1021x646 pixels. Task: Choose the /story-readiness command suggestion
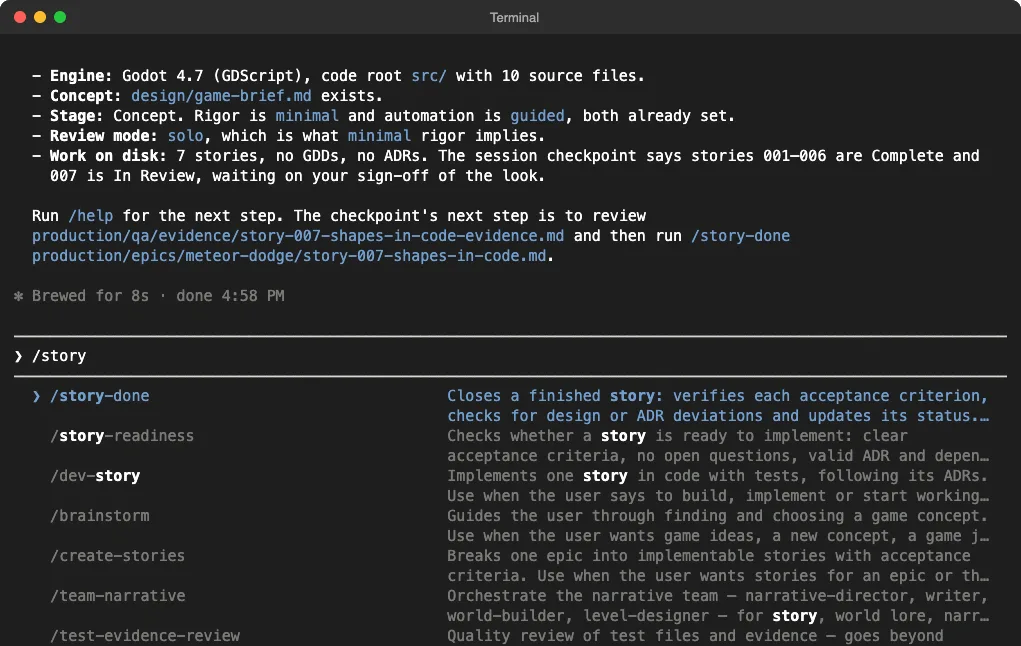122,436
